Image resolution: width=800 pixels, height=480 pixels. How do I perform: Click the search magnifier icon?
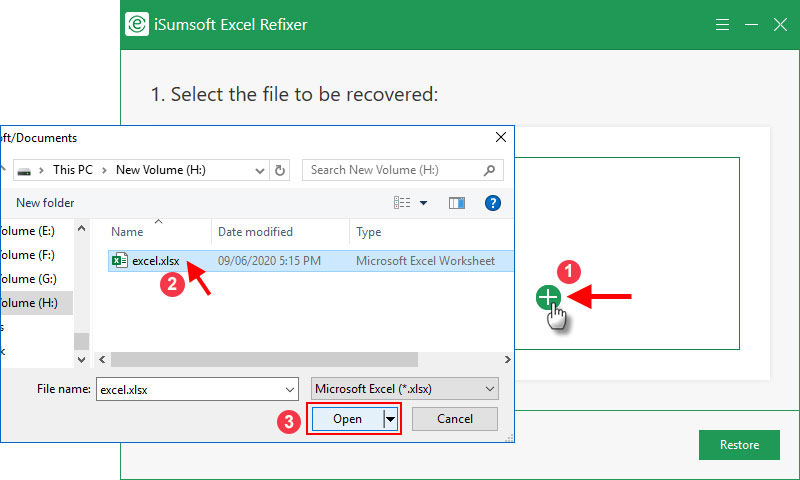tap(489, 170)
